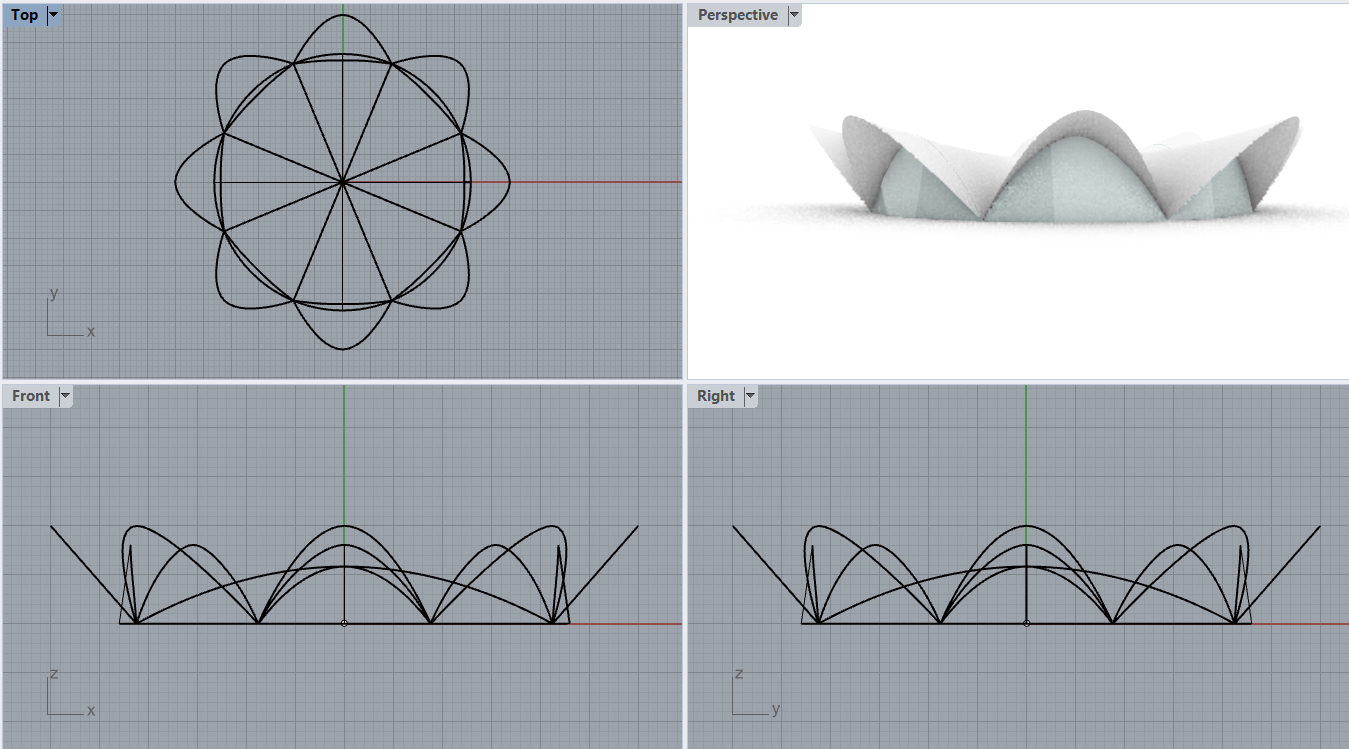Viewport: 1349px width, 749px height.
Task: Select the Perspective viewport title
Action: click(x=737, y=15)
